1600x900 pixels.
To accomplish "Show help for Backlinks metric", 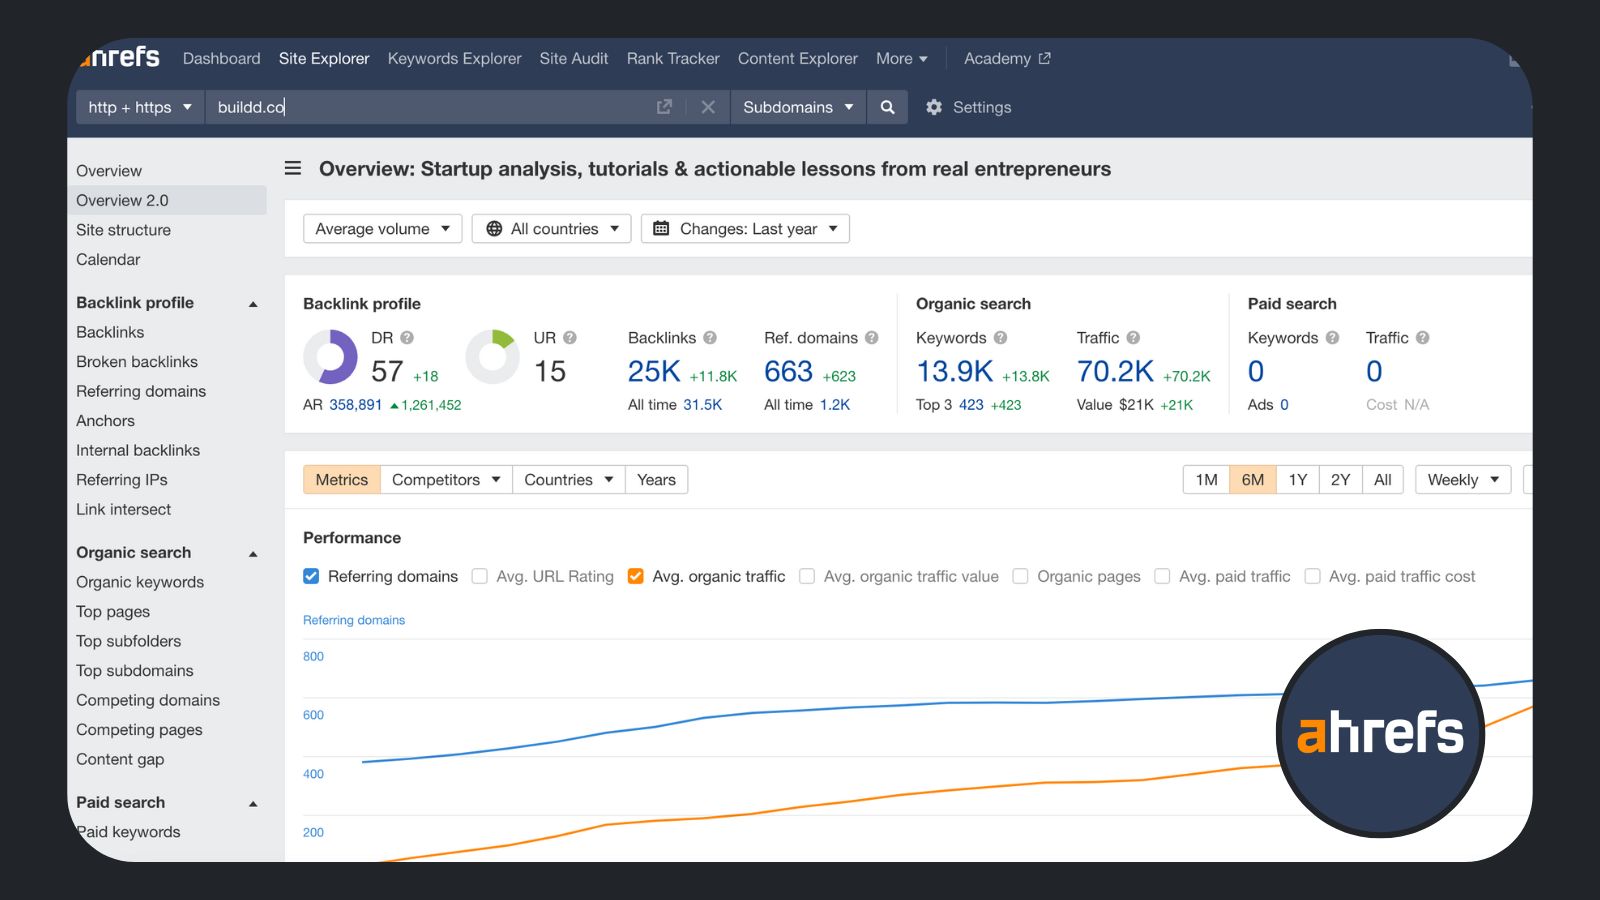I will pyautogui.click(x=710, y=338).
